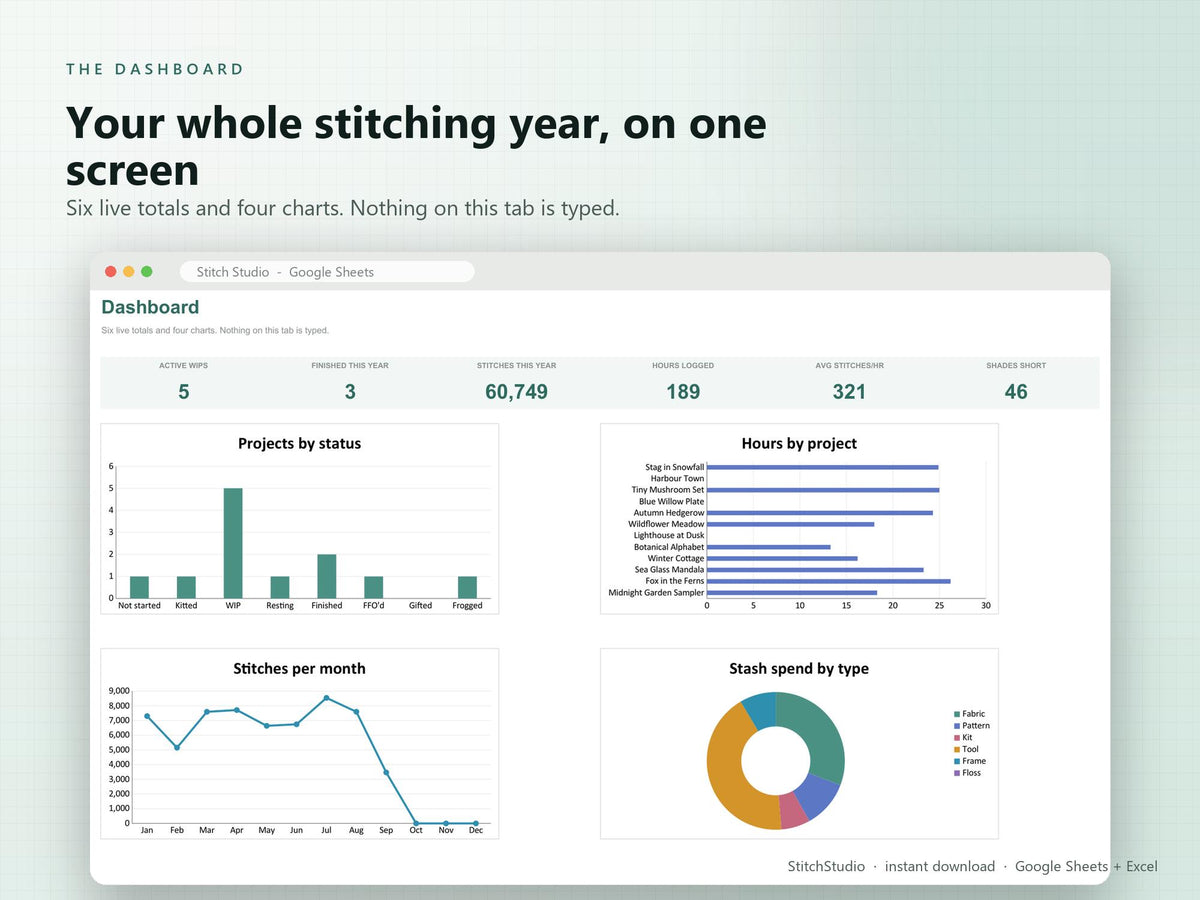Screen dimensions: 1200x900
Task: Click the THE DASHBOARD eyebrow text
Action: pyautogui.click(x=155, y=69)
